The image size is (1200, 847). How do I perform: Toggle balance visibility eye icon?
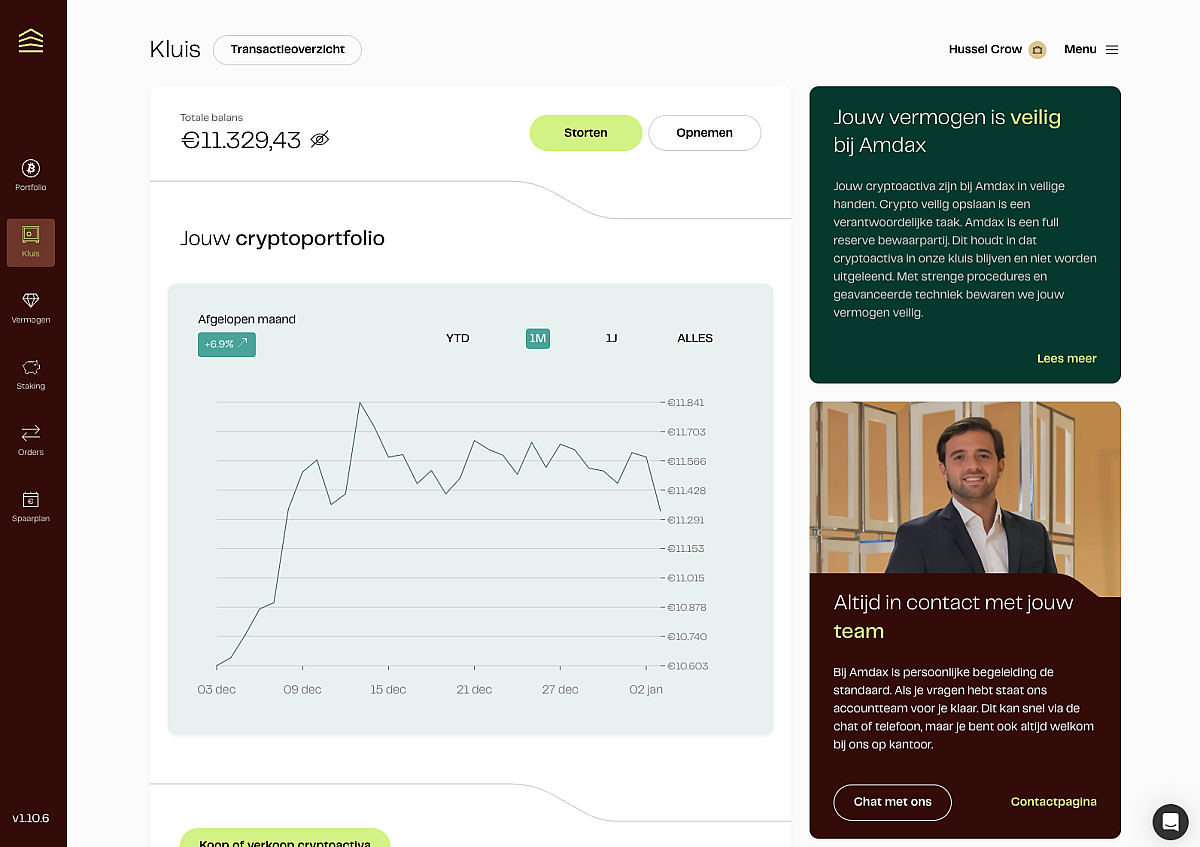320,139
